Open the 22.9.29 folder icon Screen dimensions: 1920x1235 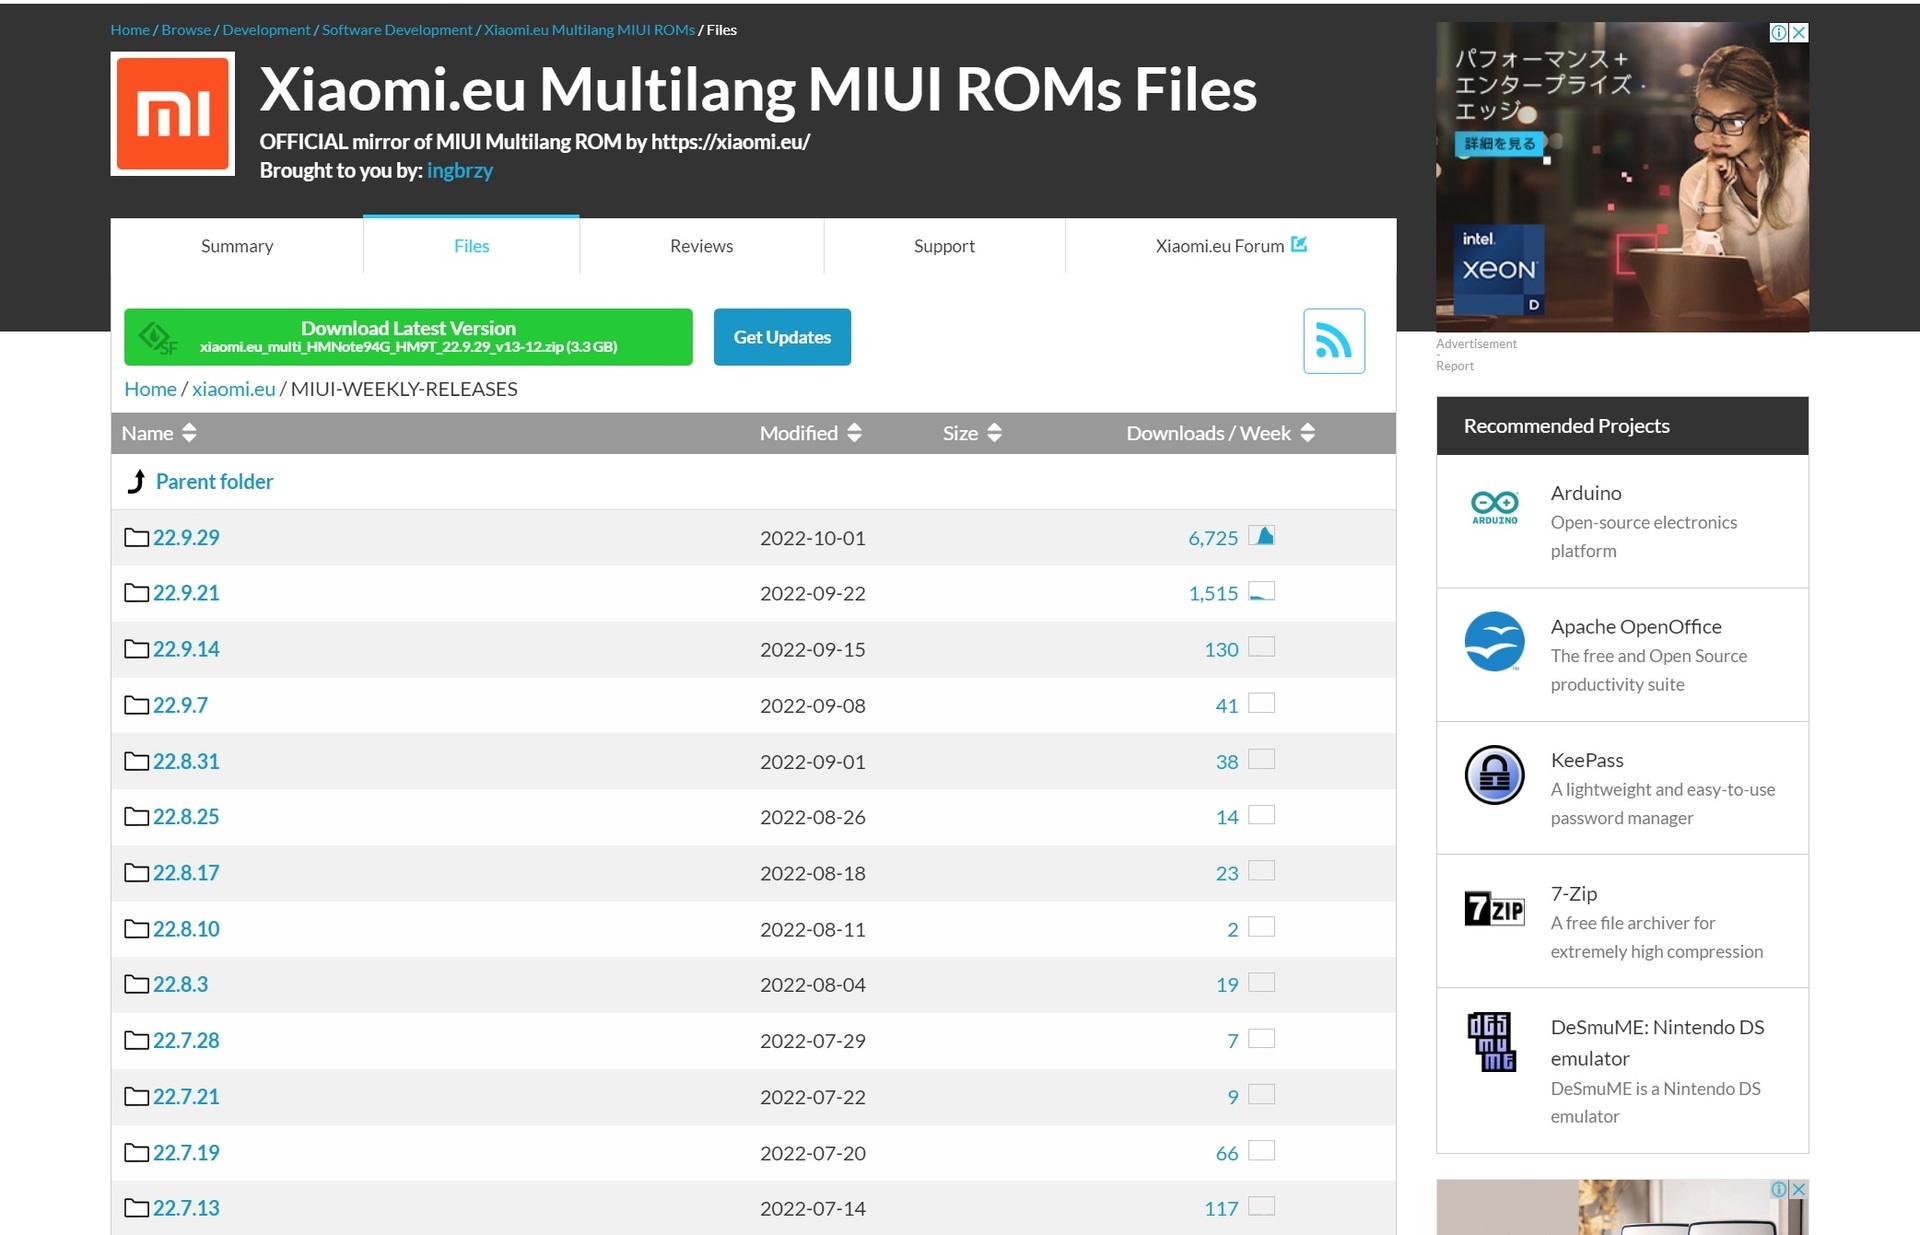pos(136,537)
